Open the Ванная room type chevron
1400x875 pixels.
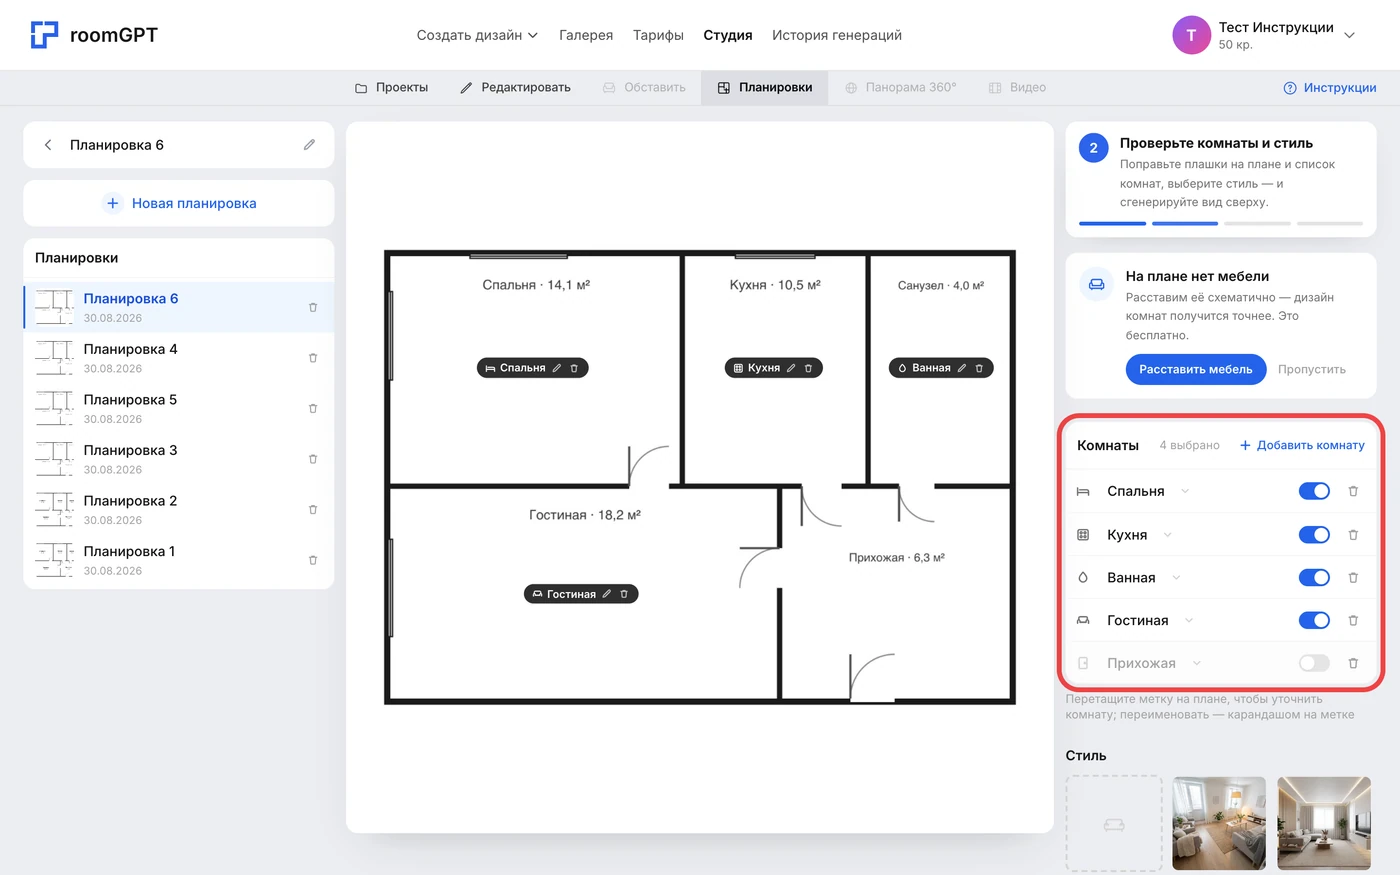coord(1176,578)
